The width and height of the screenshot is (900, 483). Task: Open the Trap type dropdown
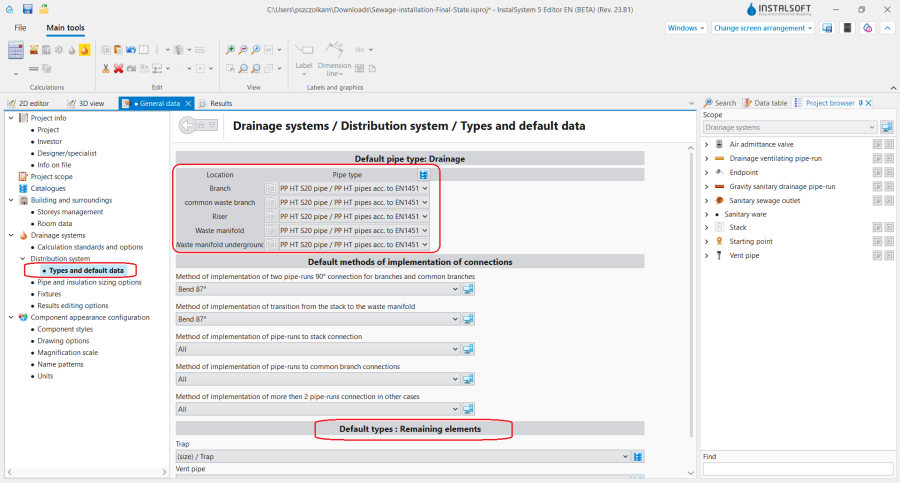402,457
